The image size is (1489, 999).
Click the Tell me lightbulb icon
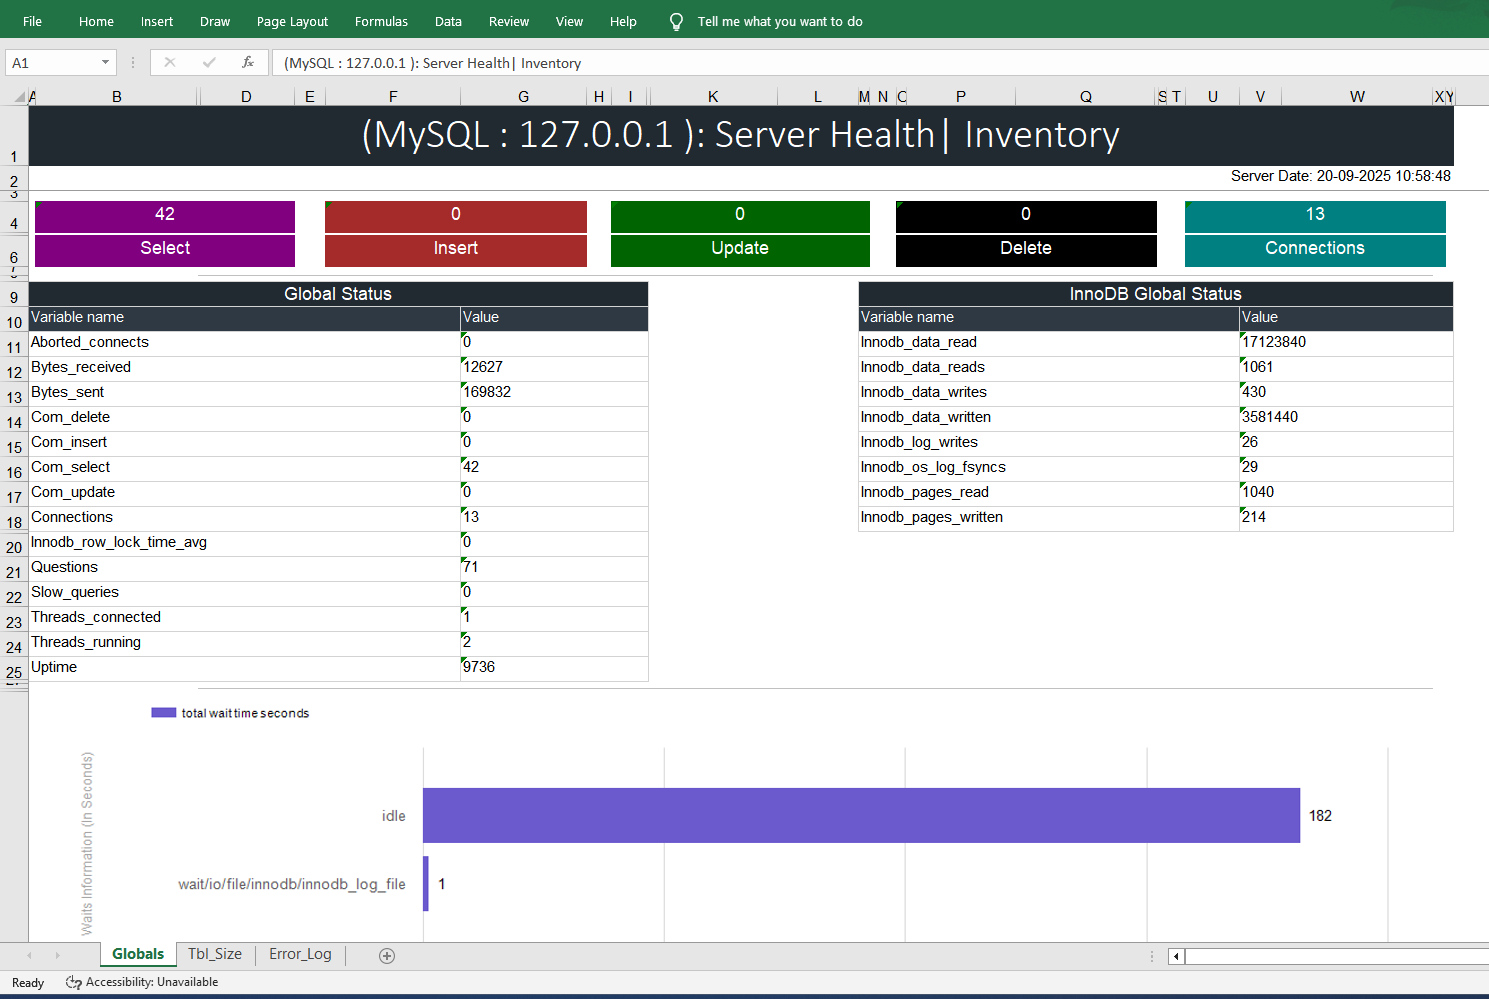click(x=676, y=21)
